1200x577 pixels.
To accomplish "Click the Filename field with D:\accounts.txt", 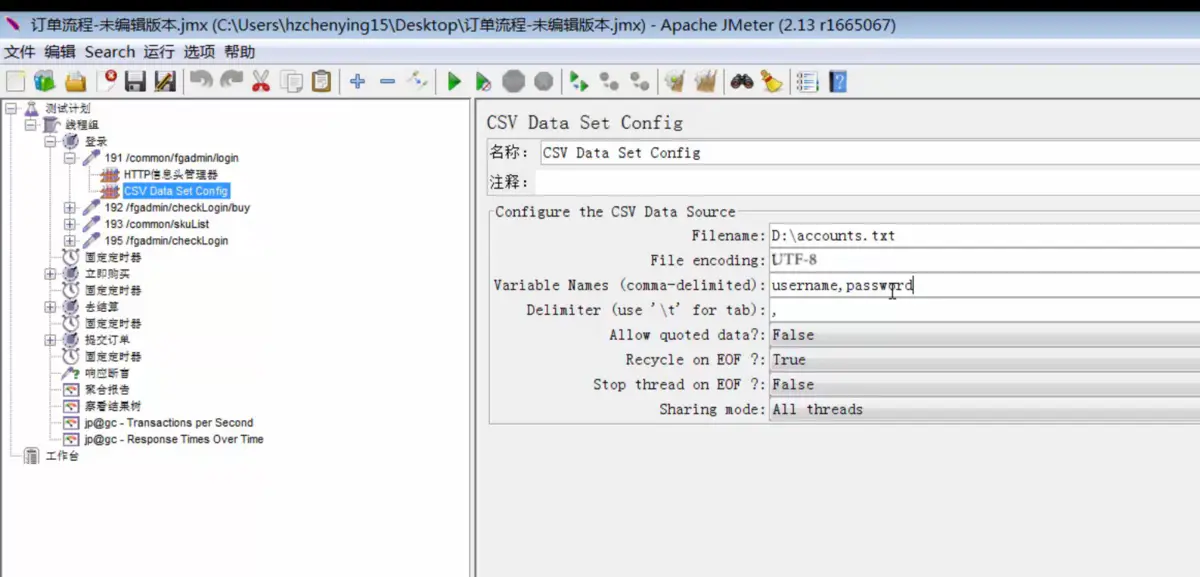I will click(984, 236).
